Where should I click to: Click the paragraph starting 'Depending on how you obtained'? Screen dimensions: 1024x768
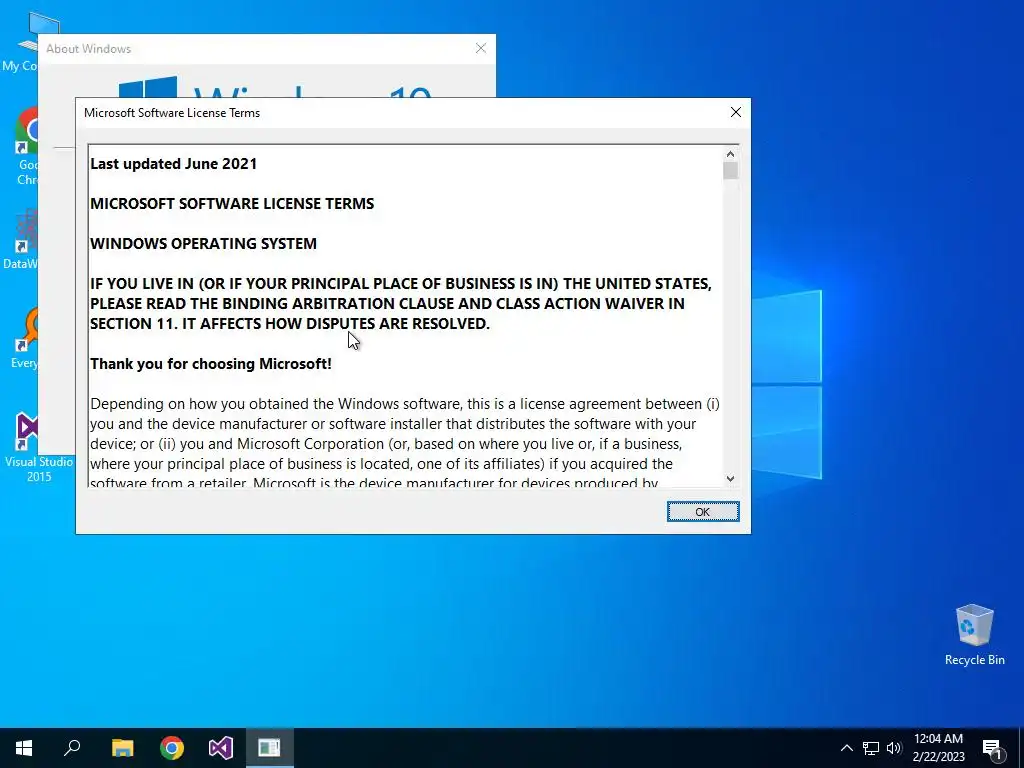[405, 443]
